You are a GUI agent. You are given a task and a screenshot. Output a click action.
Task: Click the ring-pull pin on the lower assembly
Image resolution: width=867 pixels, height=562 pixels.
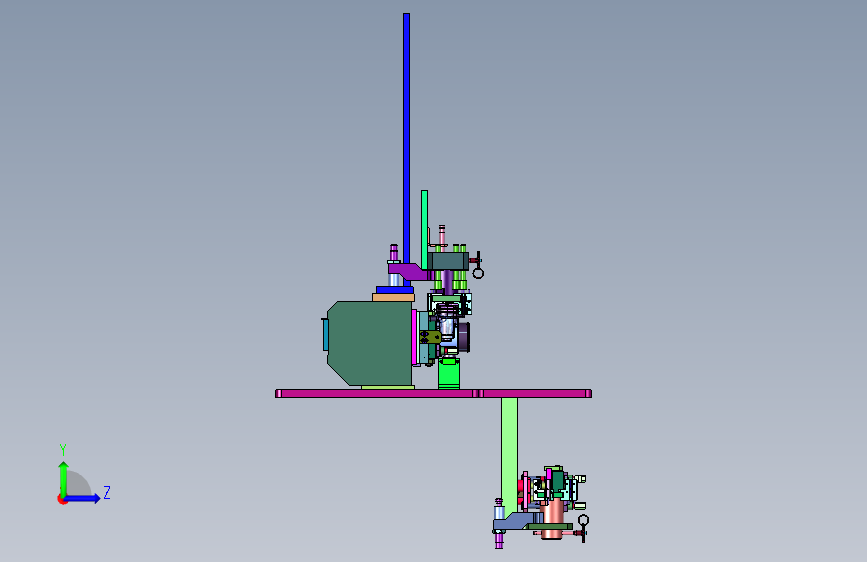point(583,527)
